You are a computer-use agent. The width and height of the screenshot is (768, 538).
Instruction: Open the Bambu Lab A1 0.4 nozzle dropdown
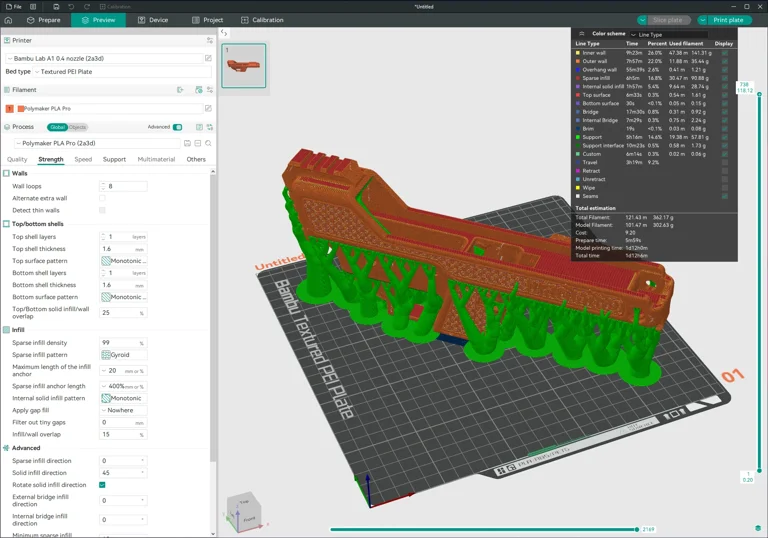(x=104, y=58)
